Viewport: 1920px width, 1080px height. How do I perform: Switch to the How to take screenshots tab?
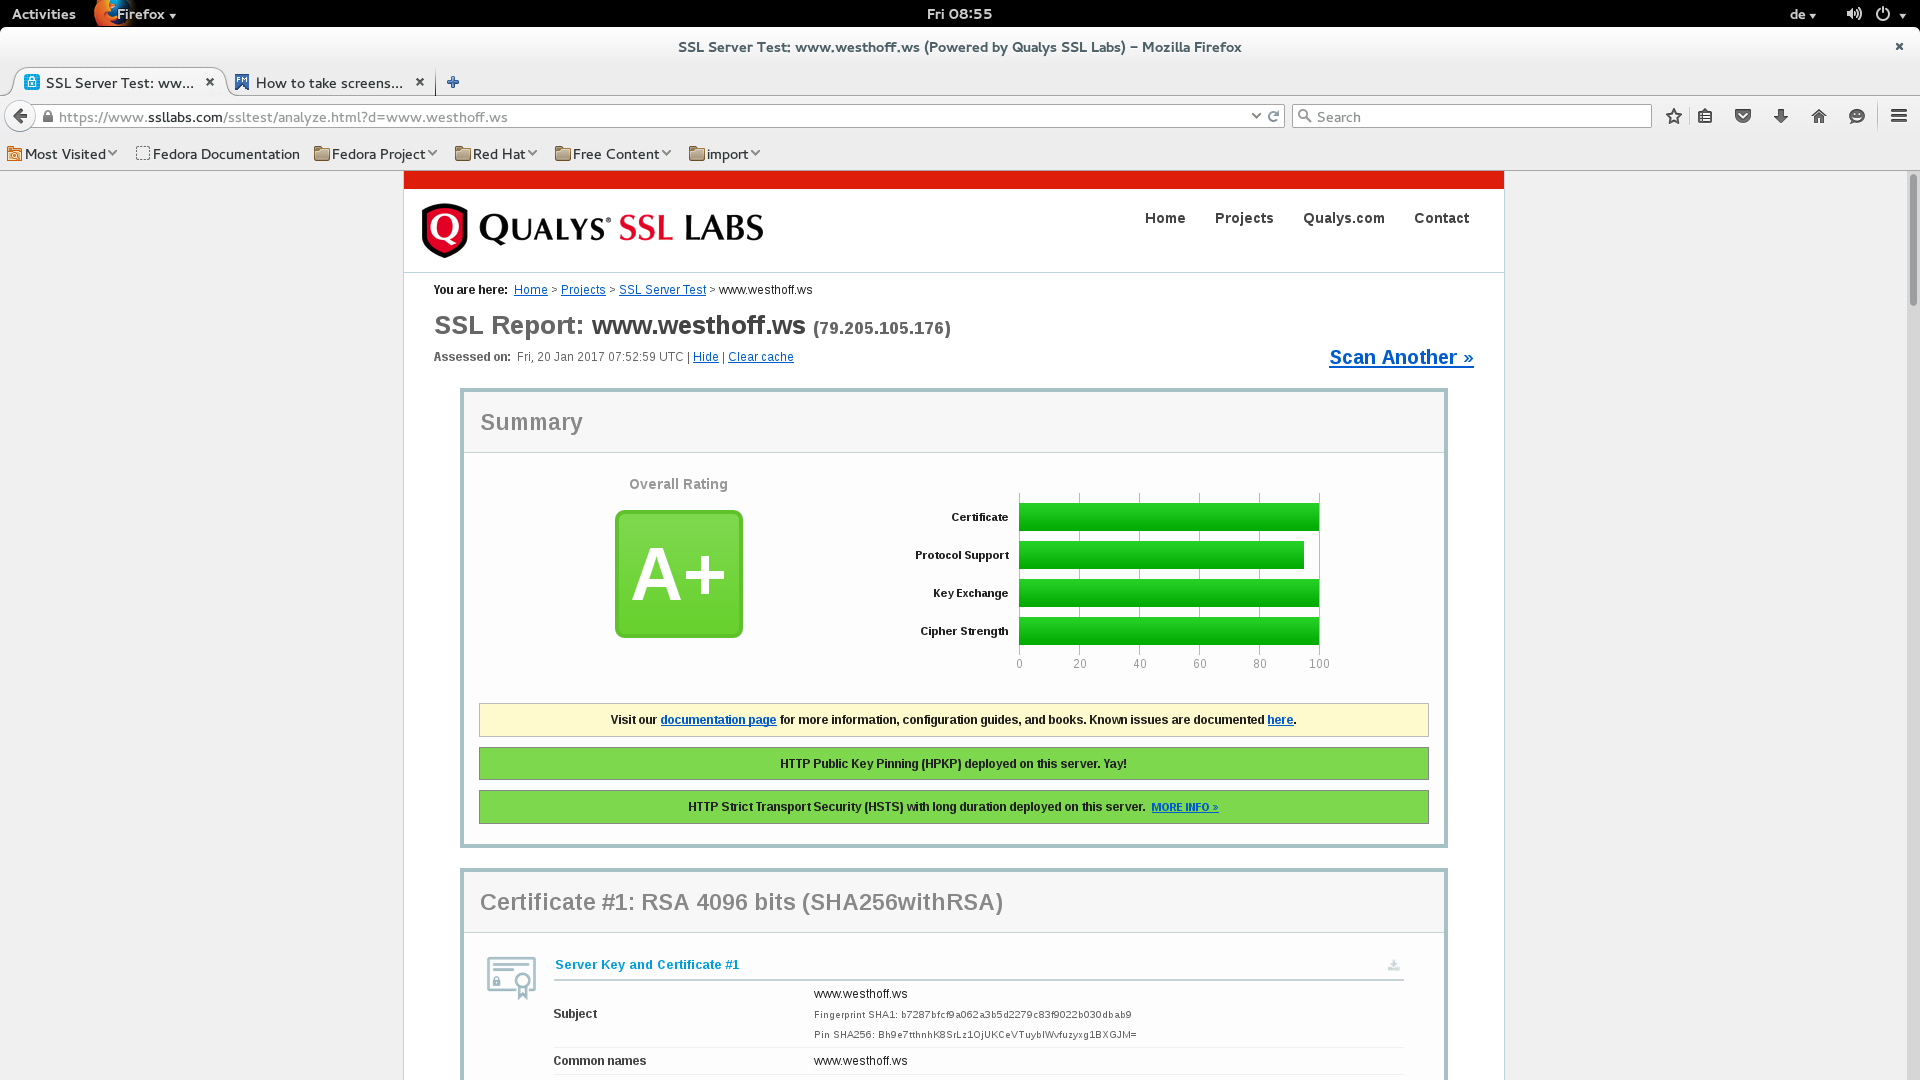(328, 82)
